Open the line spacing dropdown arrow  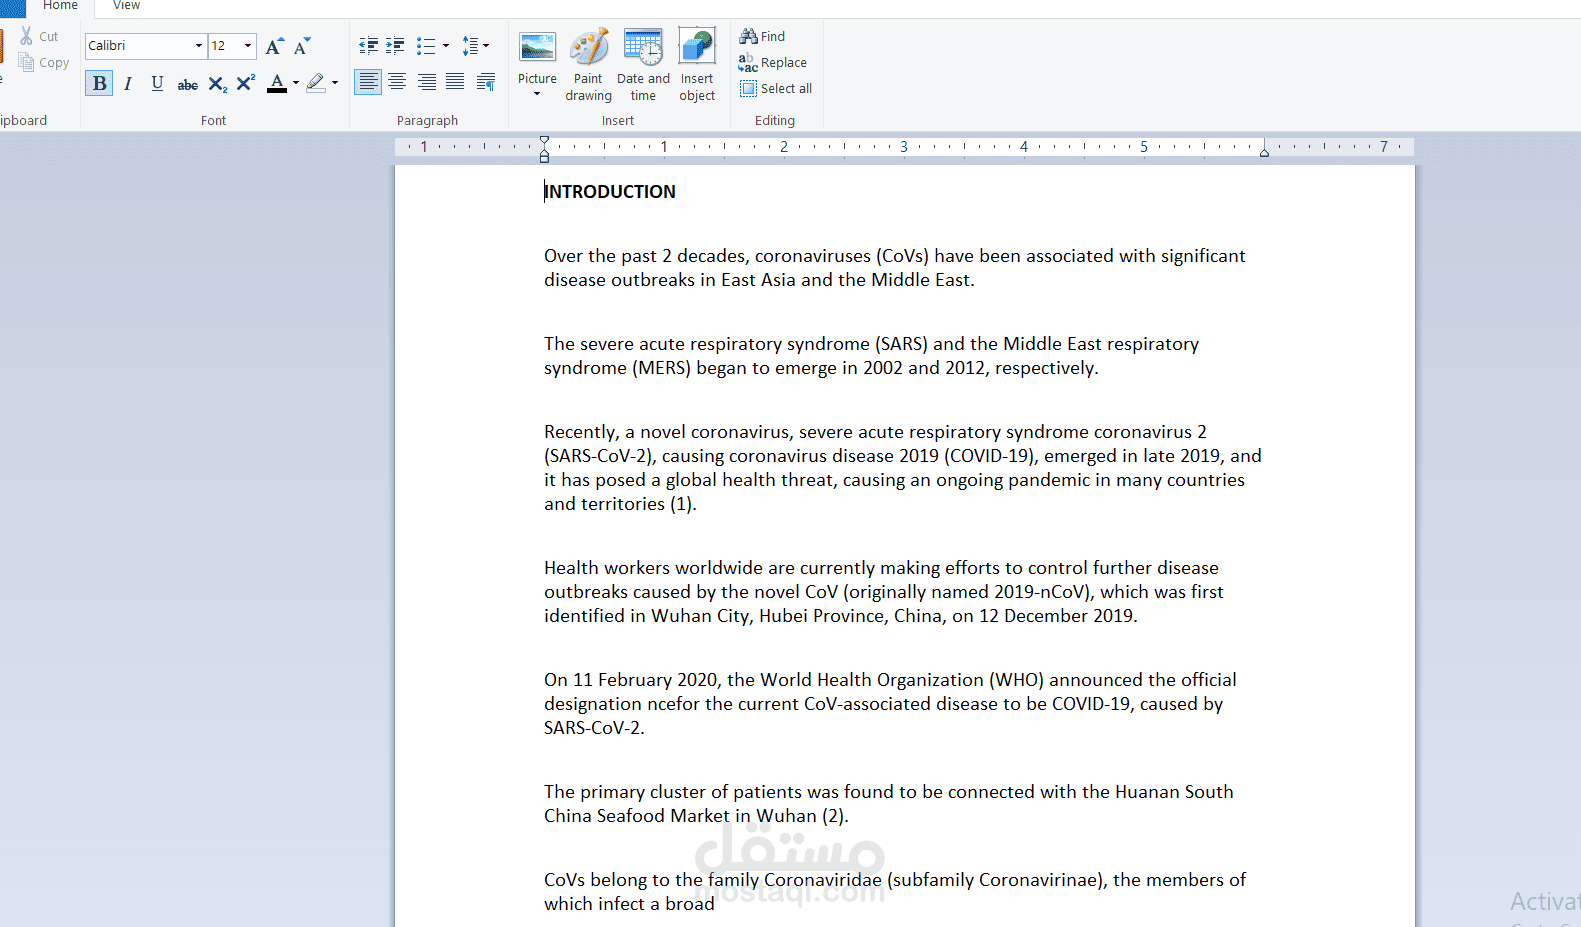coord(486,46)
